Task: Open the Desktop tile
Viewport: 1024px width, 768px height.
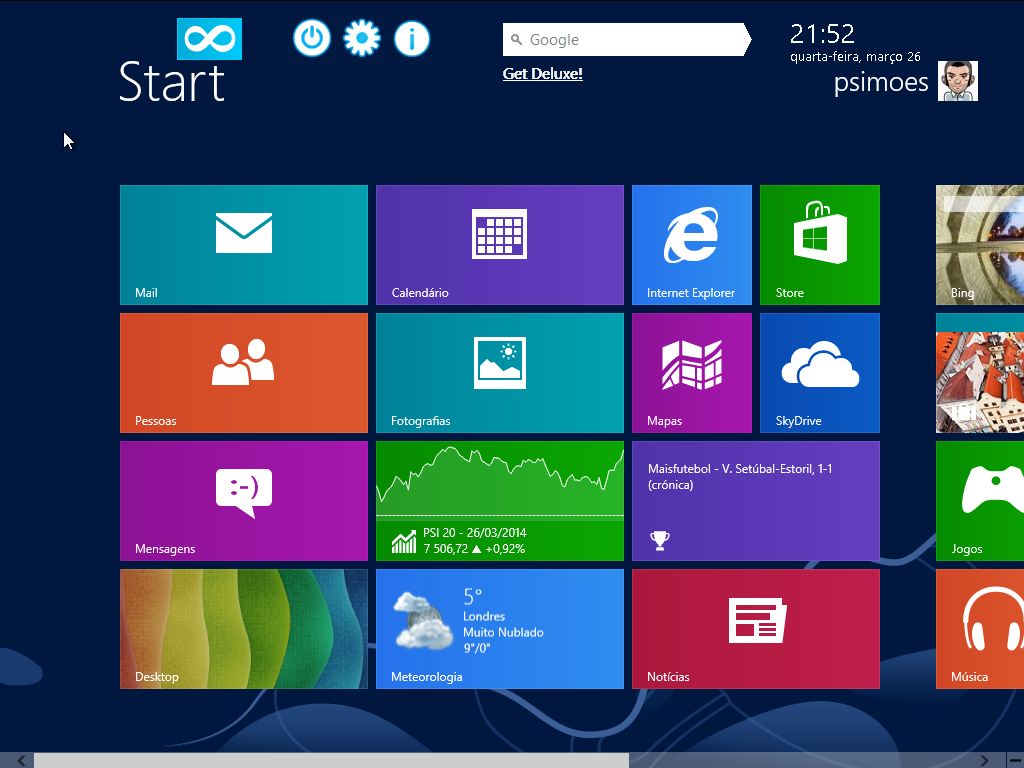Action: click(244, 629)
